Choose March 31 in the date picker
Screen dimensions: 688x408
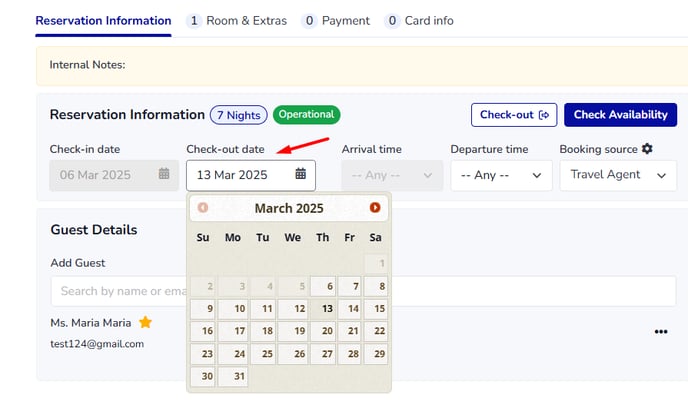click(233, 376)
